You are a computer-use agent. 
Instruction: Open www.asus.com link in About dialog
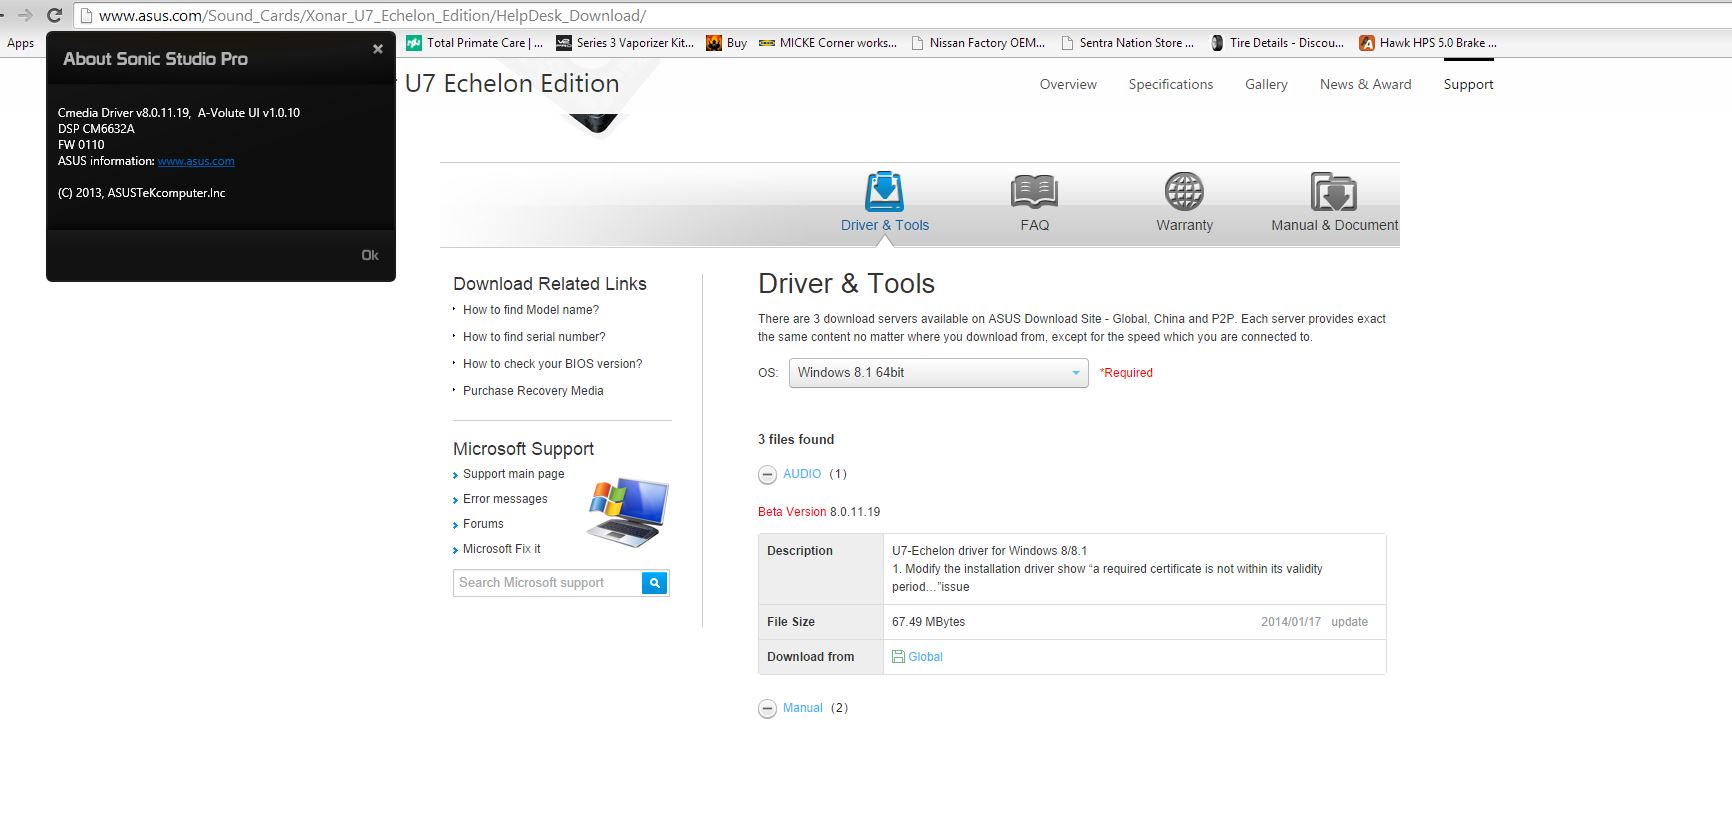pyautogui.click(x=196, y=161)
